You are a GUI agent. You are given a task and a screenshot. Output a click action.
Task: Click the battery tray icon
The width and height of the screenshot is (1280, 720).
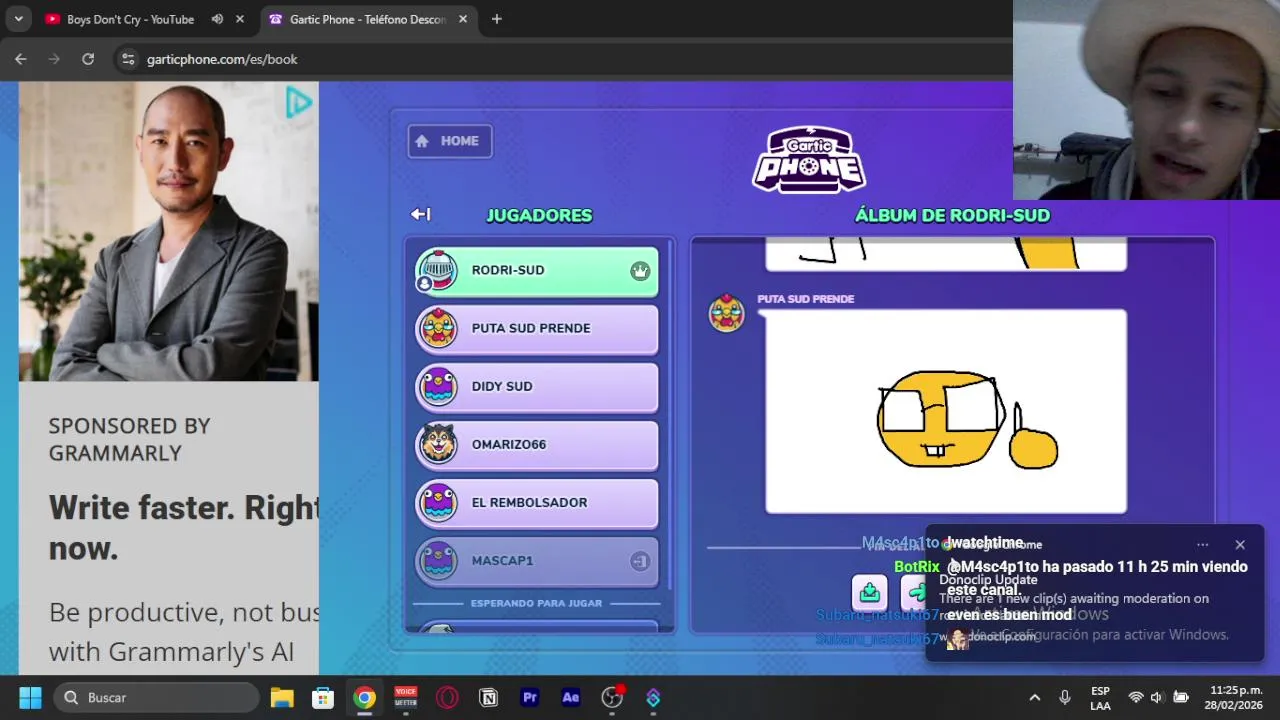click(1181, 697)
